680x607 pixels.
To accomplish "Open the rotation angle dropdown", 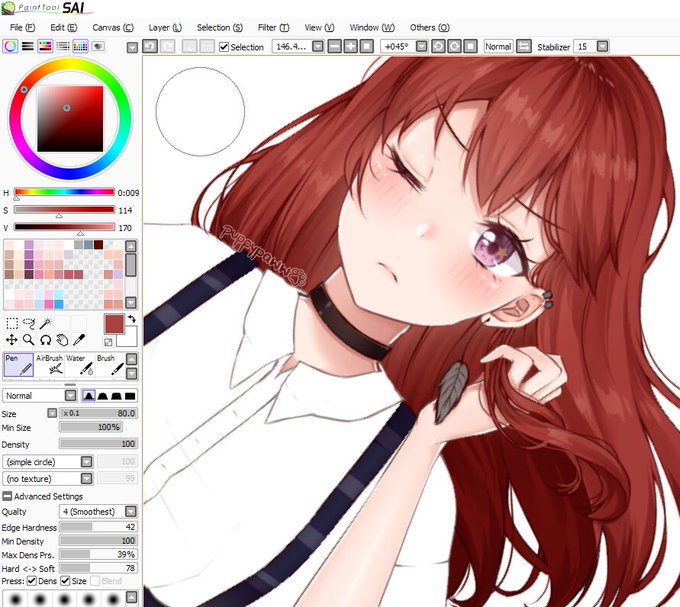I will (x=422, y=46).
